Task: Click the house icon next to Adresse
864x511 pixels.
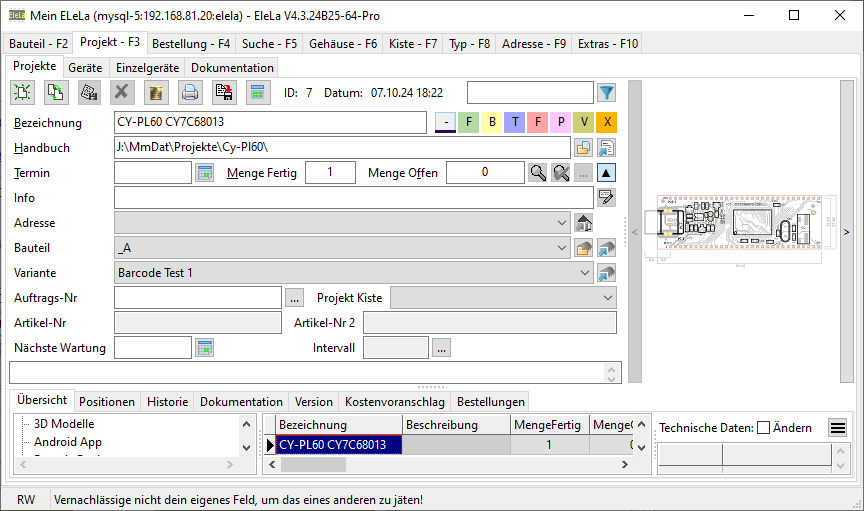Action: (x=585, y=223)
